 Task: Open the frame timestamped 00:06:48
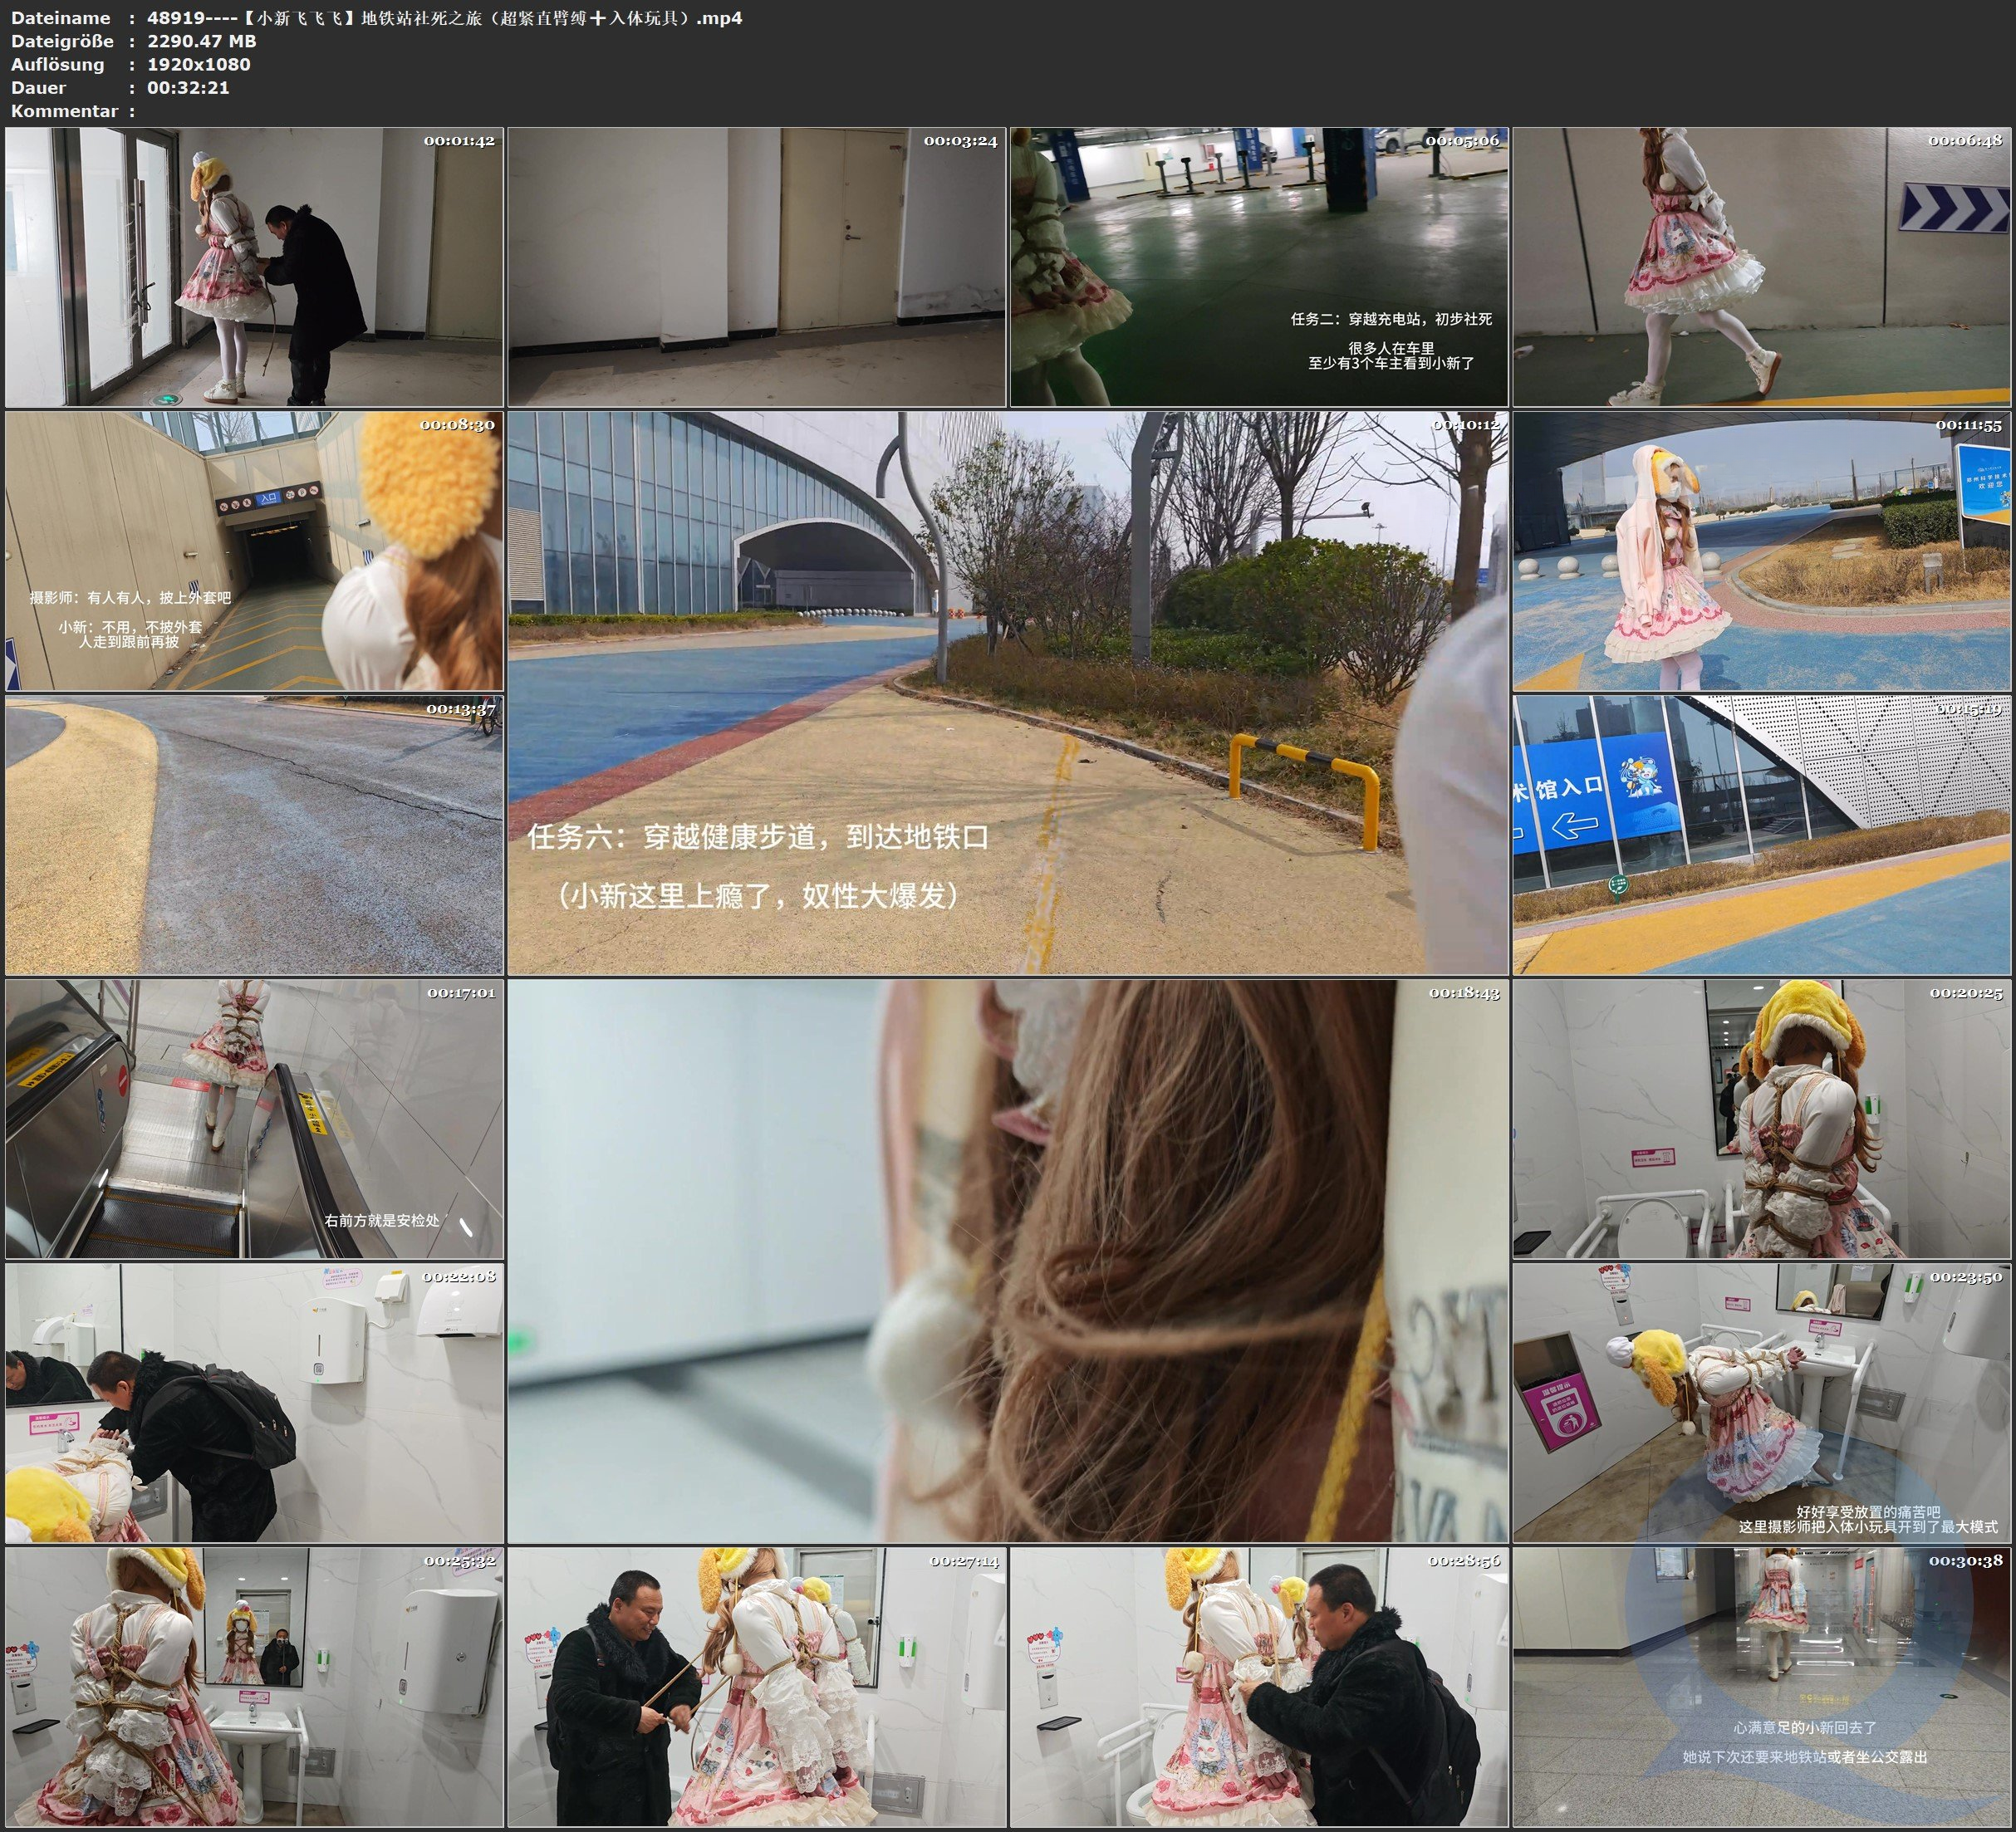coord(1761,267)
